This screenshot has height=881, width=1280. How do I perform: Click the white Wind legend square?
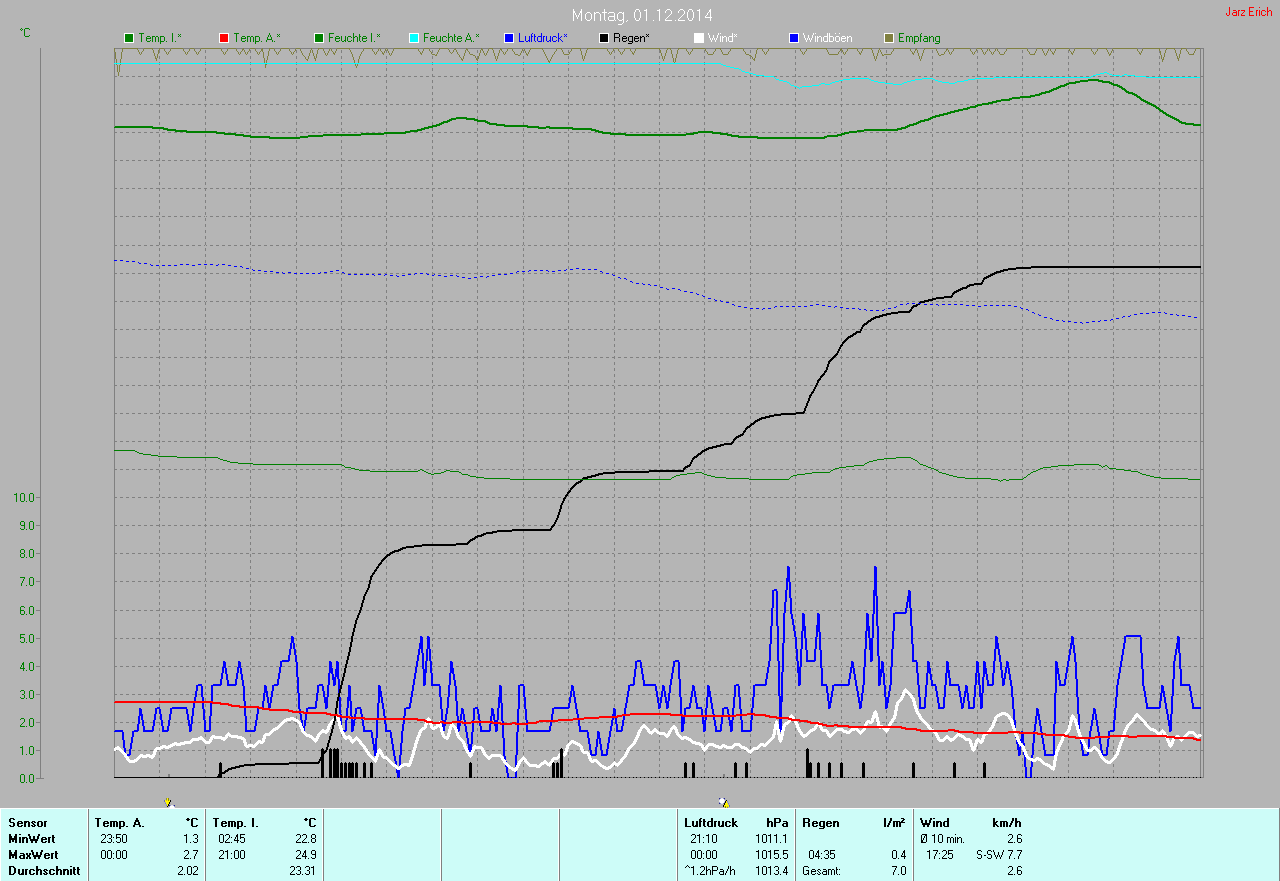[699, 38]
